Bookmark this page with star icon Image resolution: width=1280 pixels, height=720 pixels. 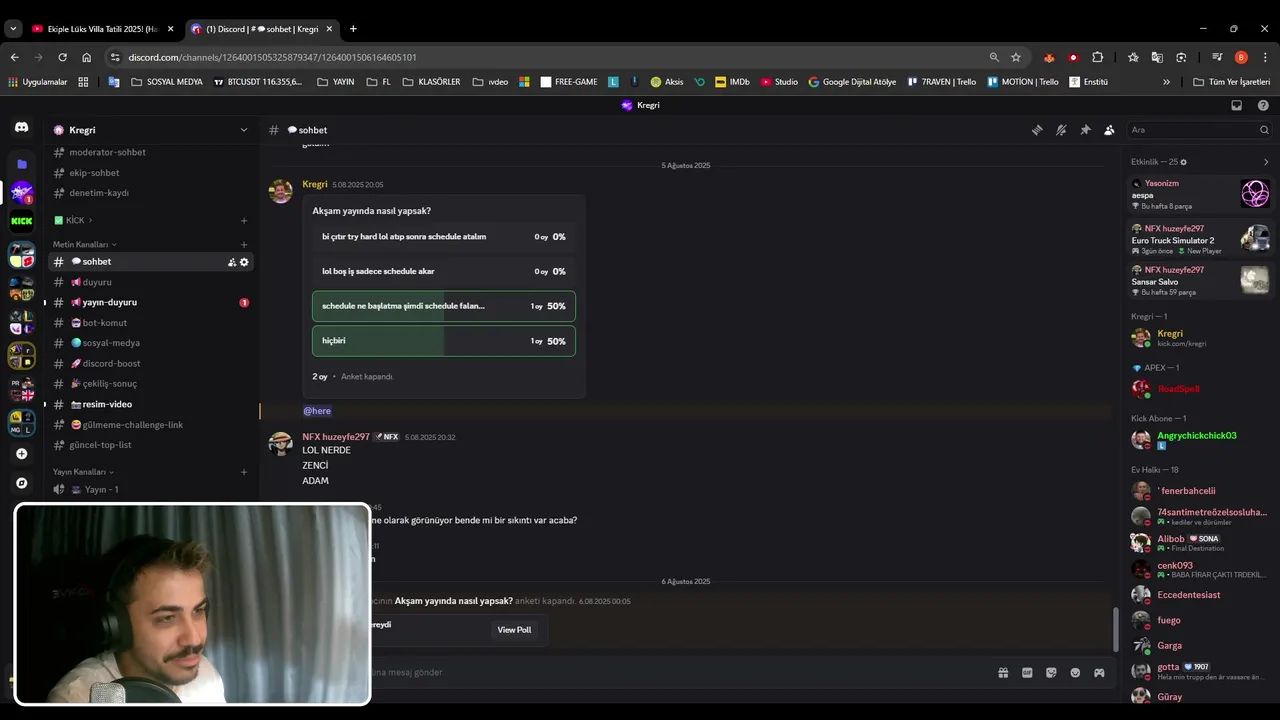point(1016,57)
